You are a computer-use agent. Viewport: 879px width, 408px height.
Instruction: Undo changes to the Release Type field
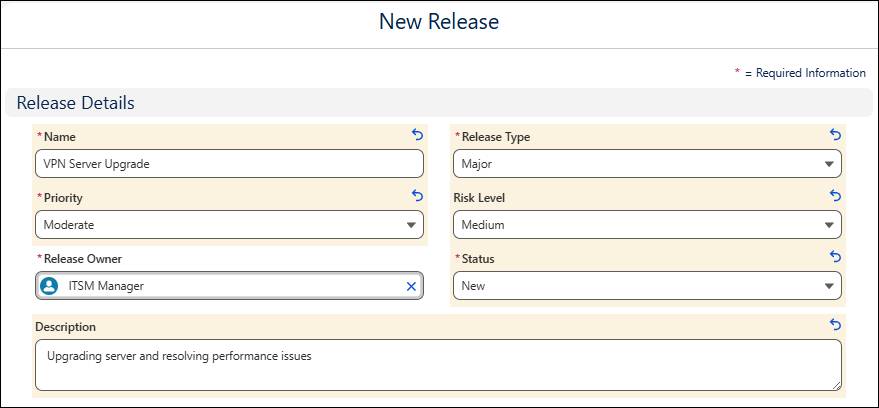pyautogui.click(x=835, y=135)
